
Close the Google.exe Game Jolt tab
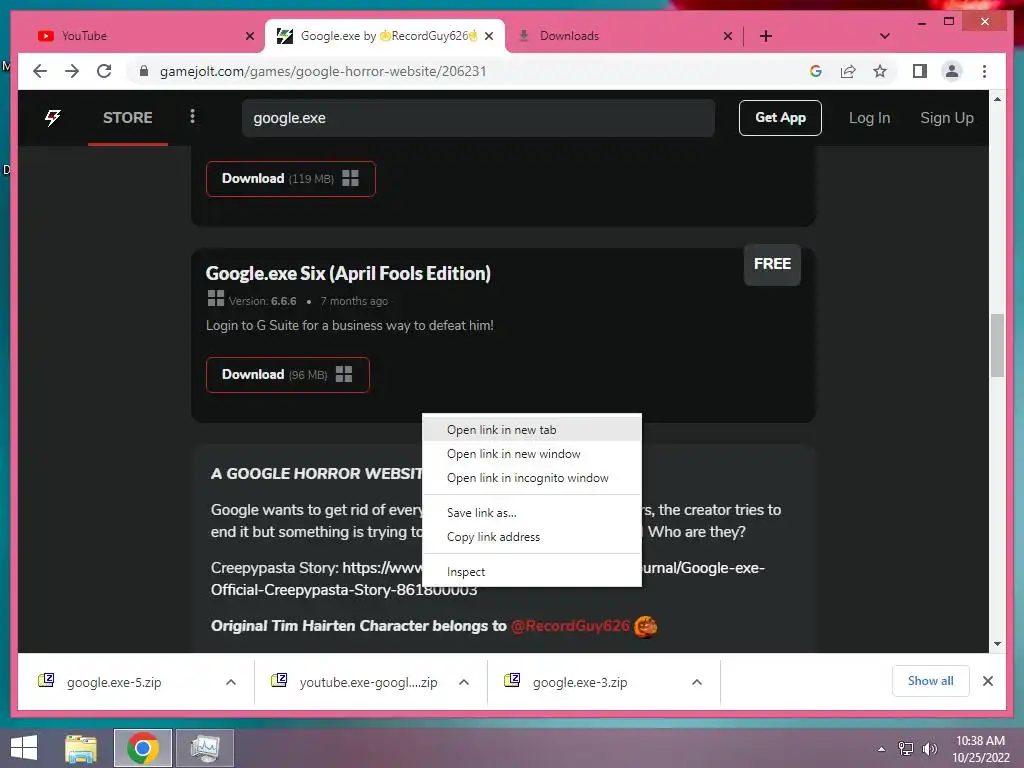489,36
